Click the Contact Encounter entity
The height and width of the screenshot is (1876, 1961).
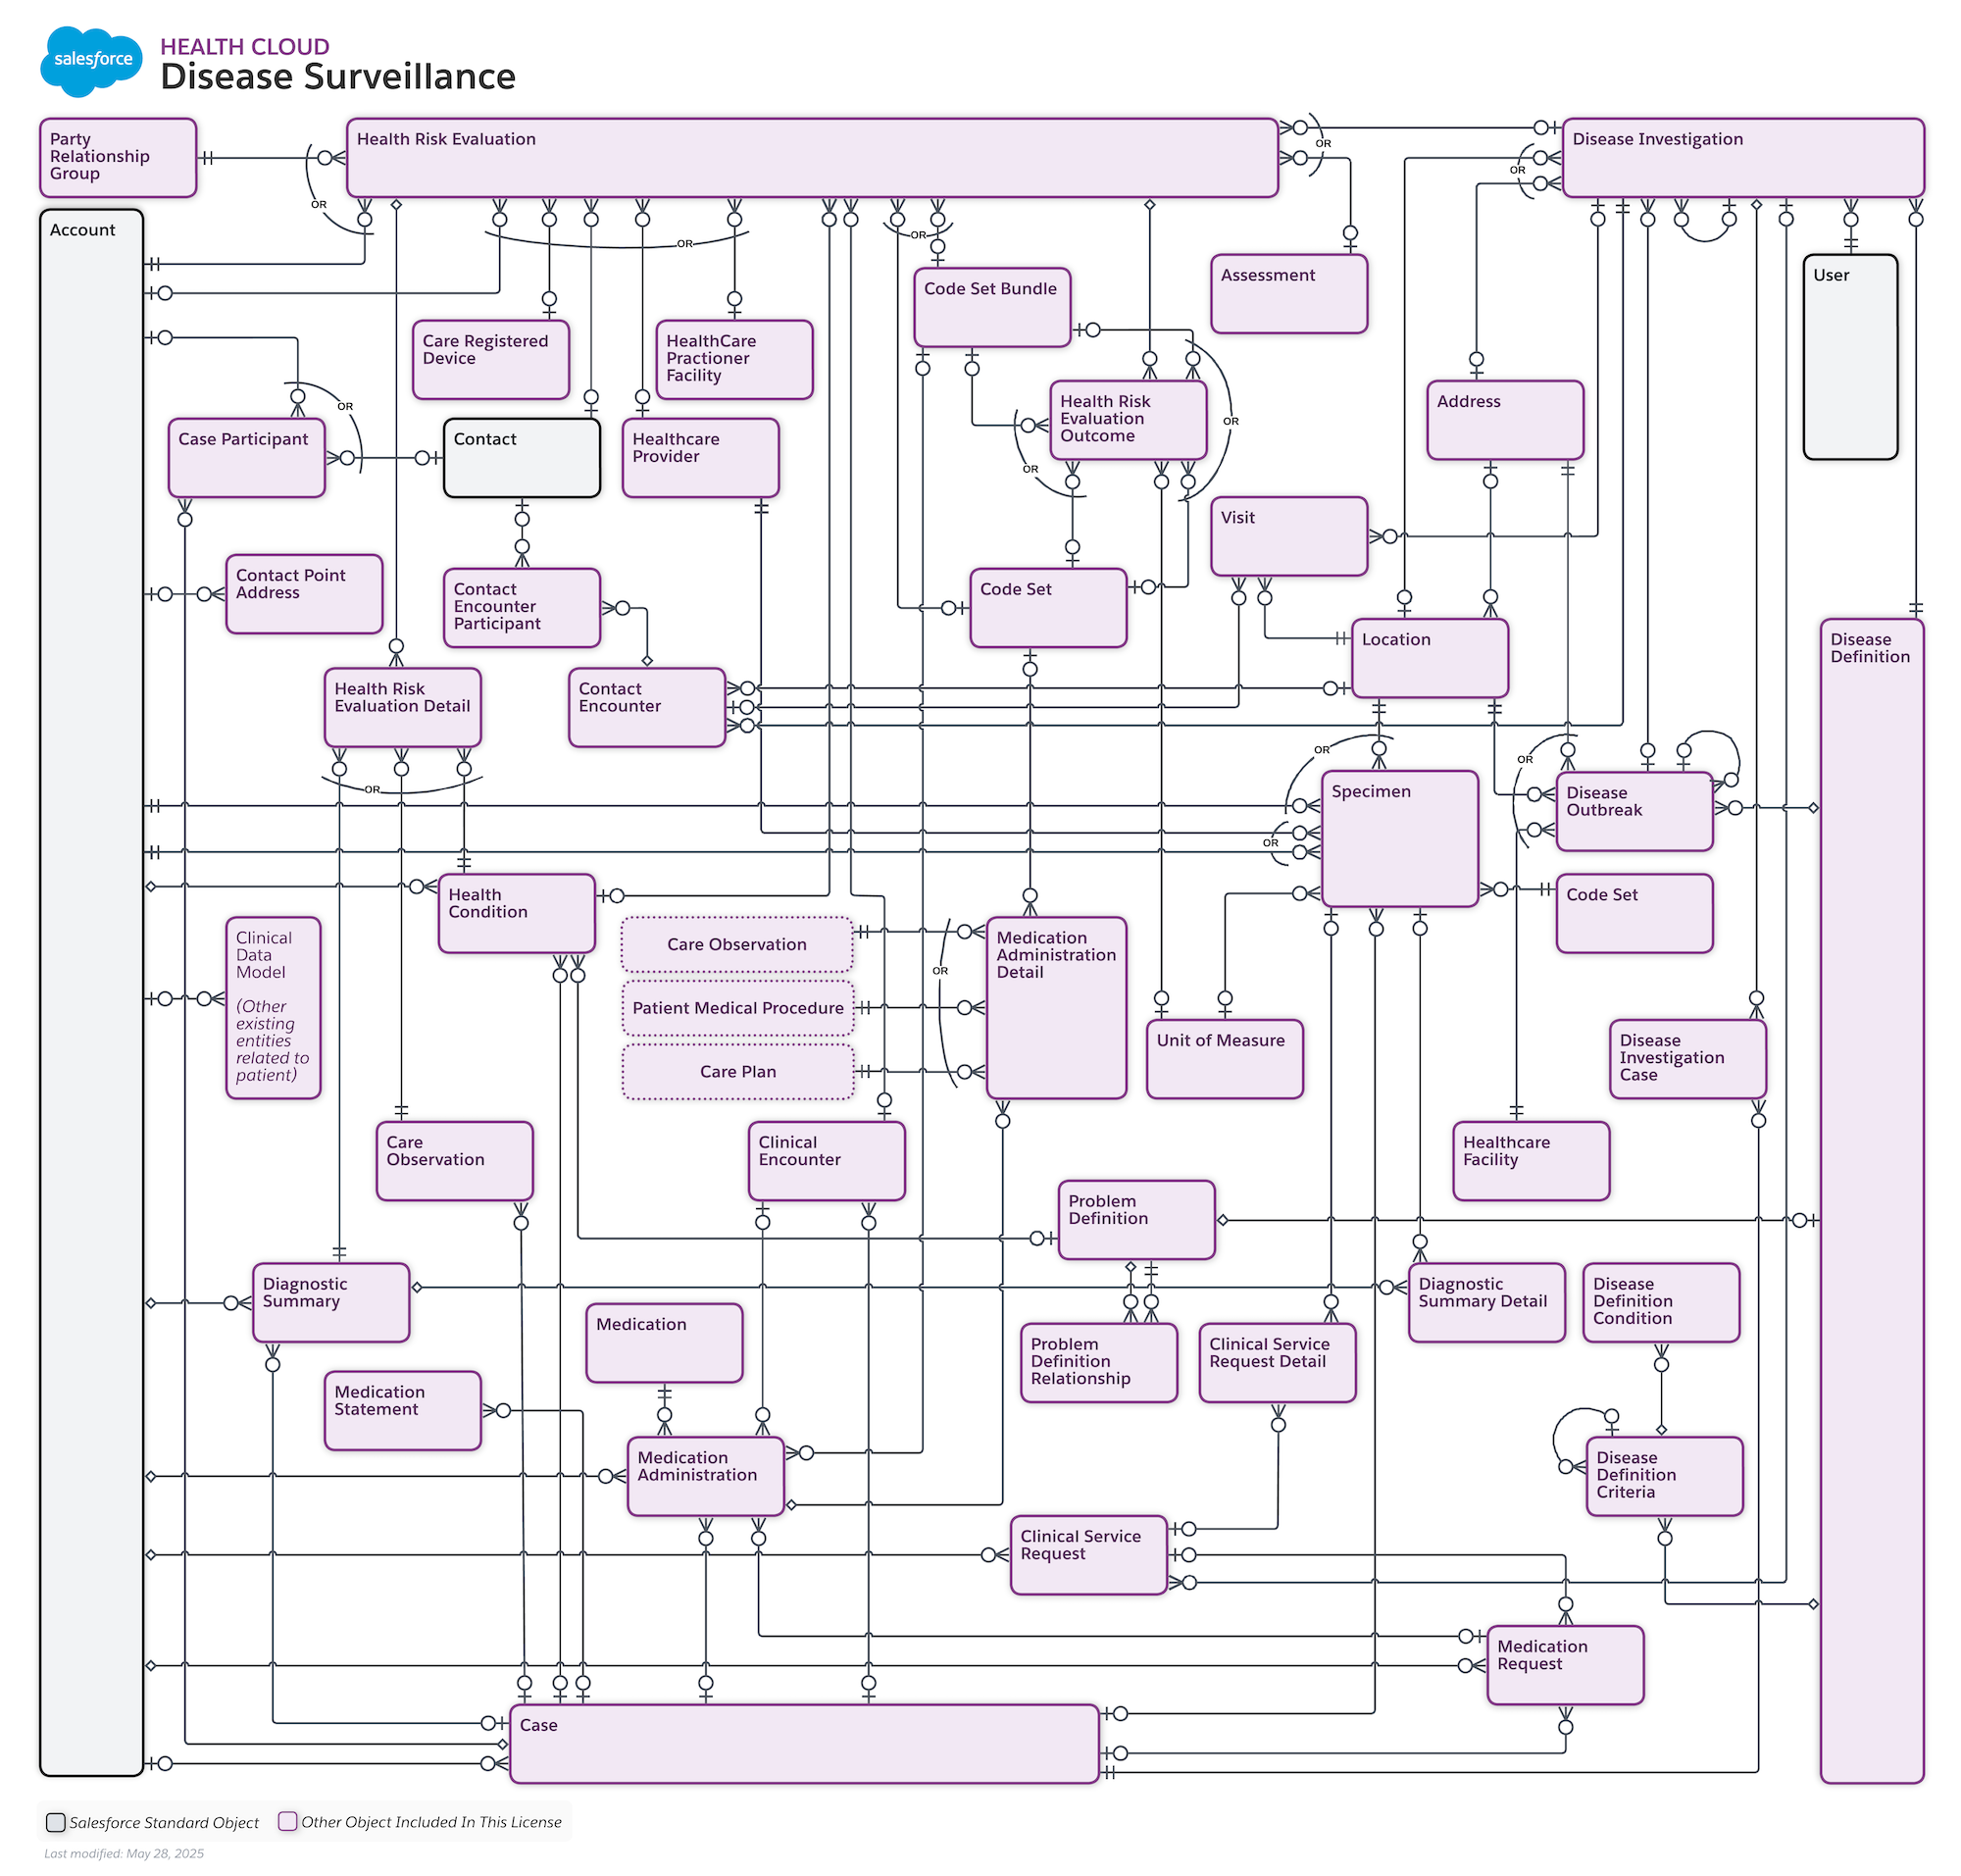(x=646, y=708)
